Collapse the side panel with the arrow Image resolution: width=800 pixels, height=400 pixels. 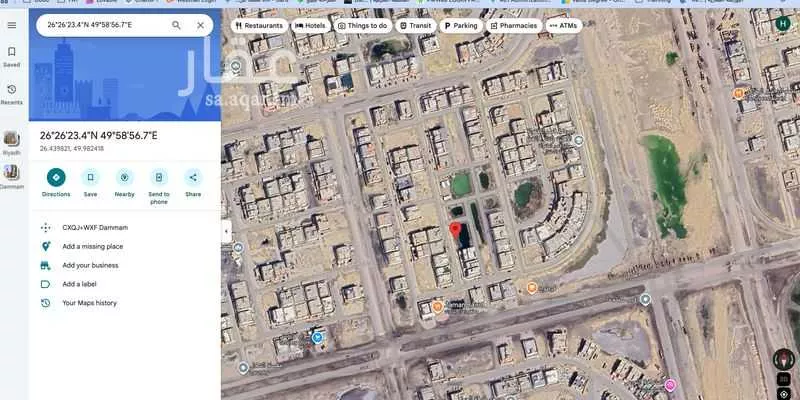pos(226,231)
